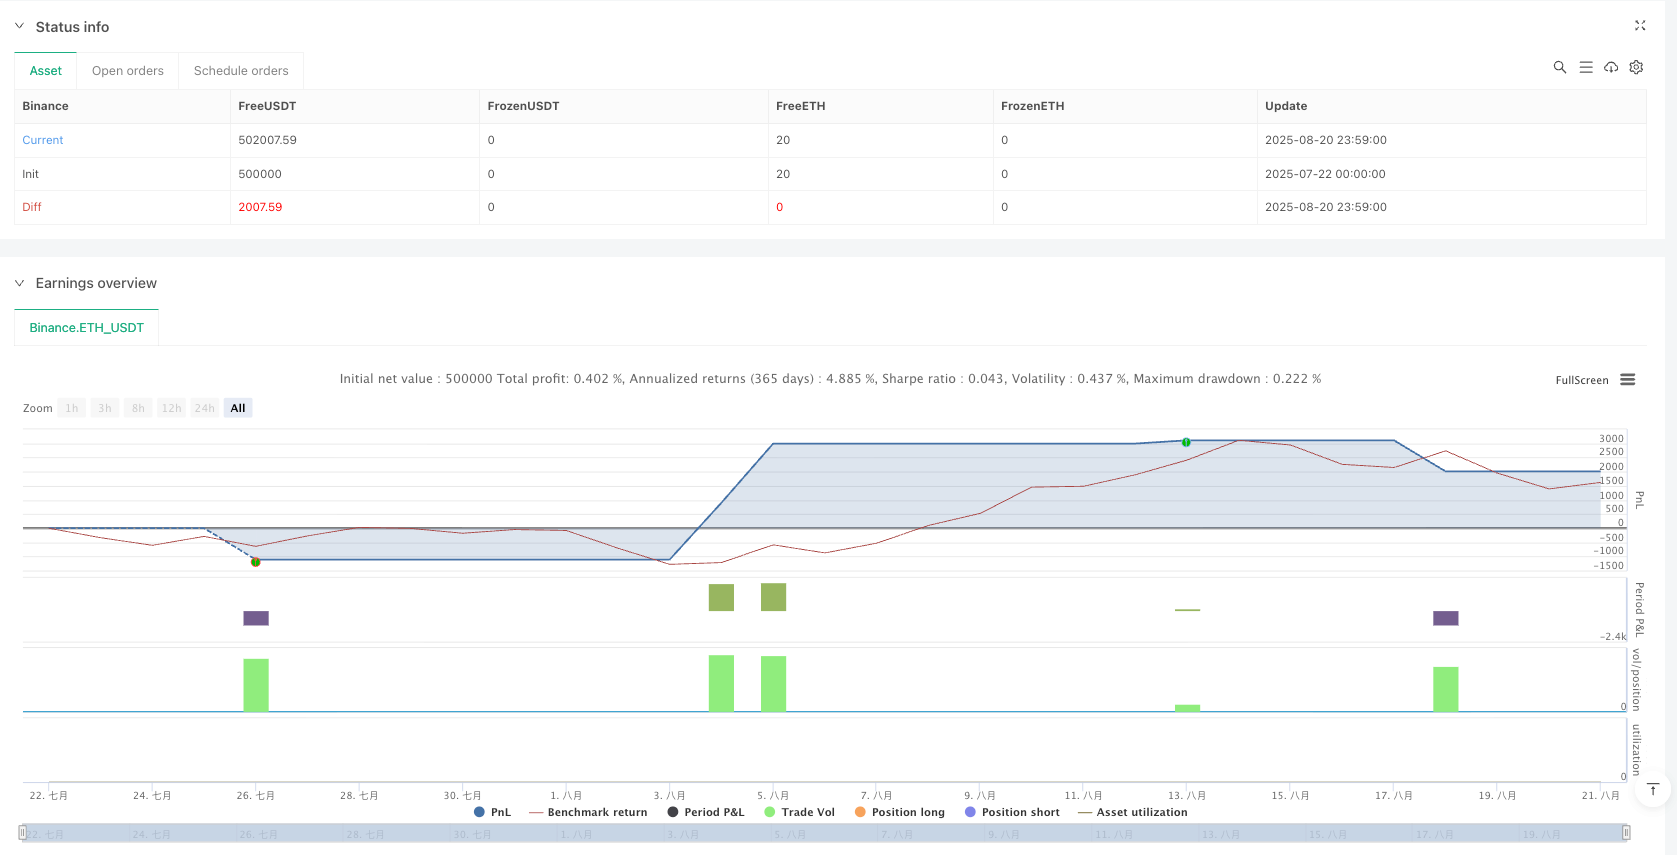Toggle PnL series in chart legend
Image resolution: width=1677 pixels, height=855 pixels.
492,812
